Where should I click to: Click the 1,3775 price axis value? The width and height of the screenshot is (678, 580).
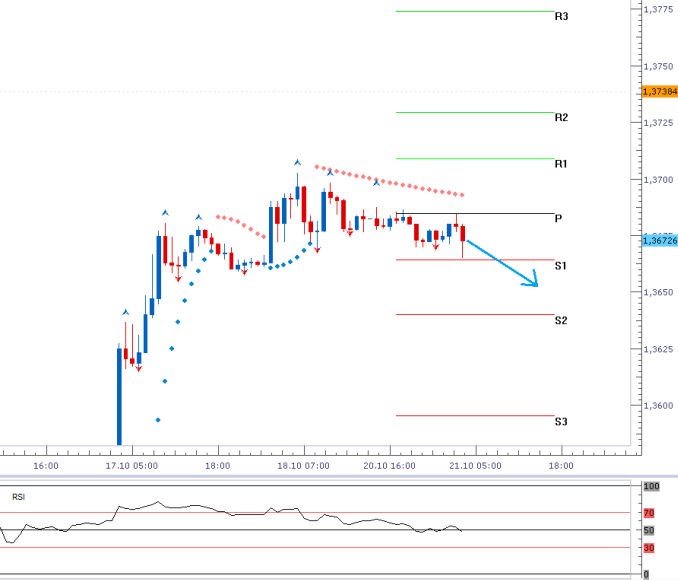pyautogui.click(x=658, y=9)
